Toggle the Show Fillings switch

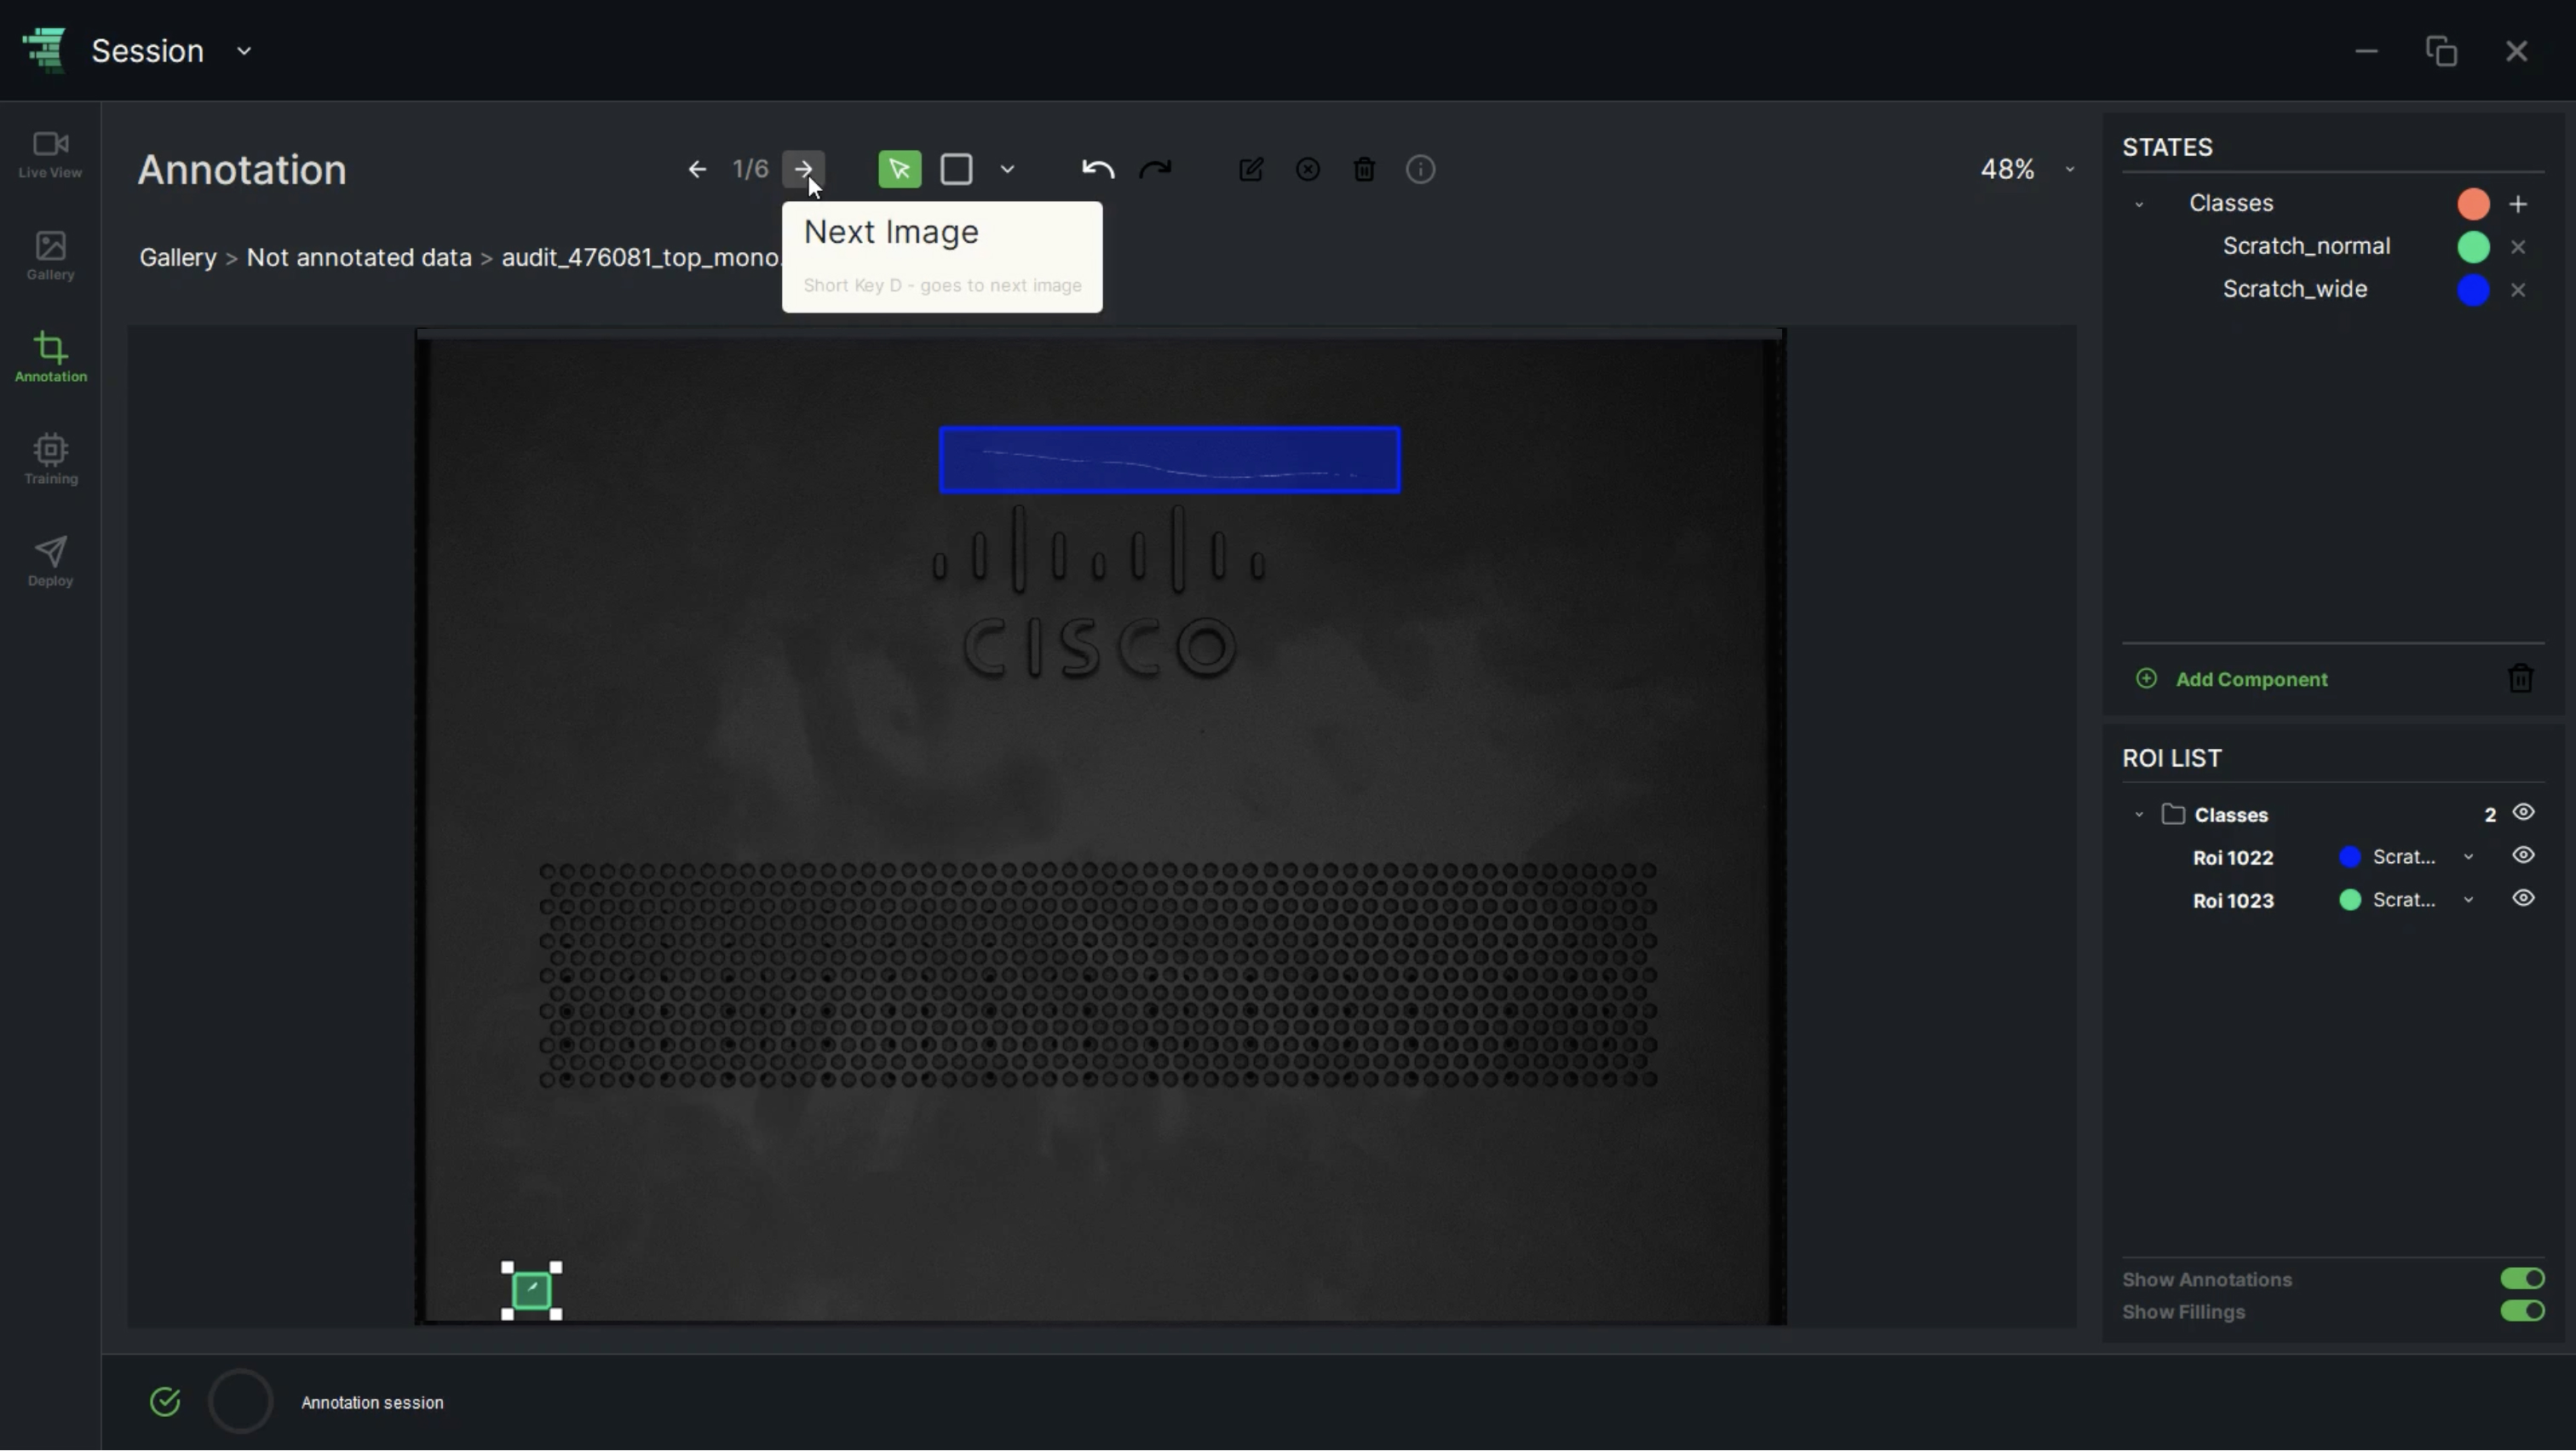tap(2522, 1311)
